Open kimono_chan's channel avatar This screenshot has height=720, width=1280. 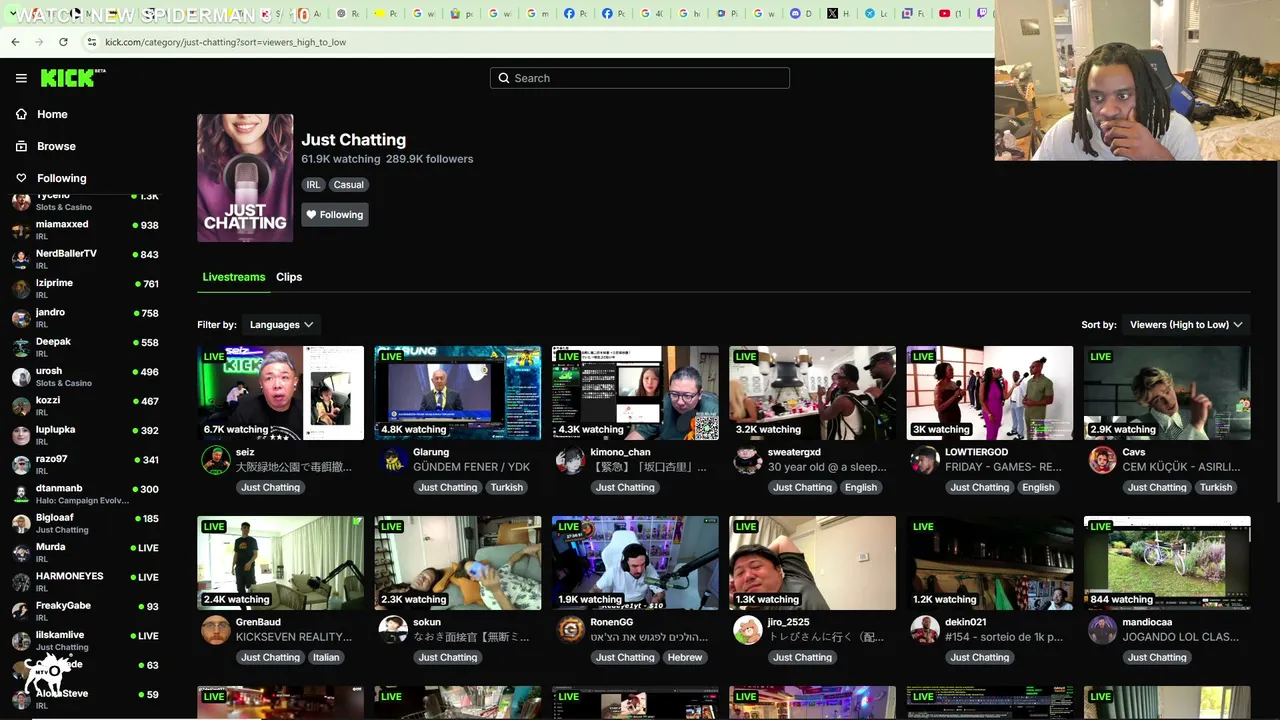(x=571, y=460)
